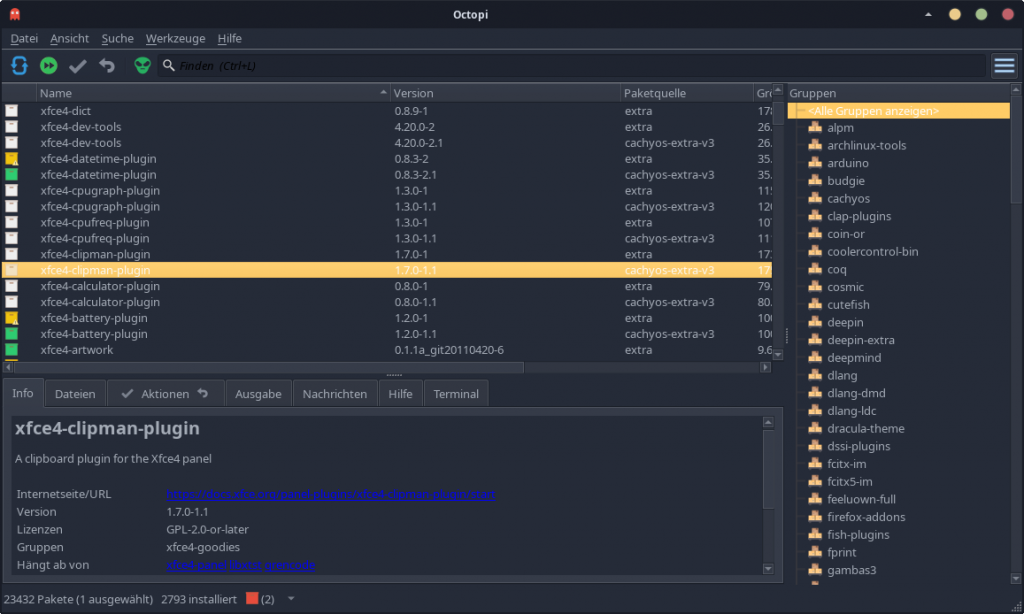This screenshot has width=1024, height=614.
Task: Click the status icon beside xfce4-artwork
Action: click(12, 350)
